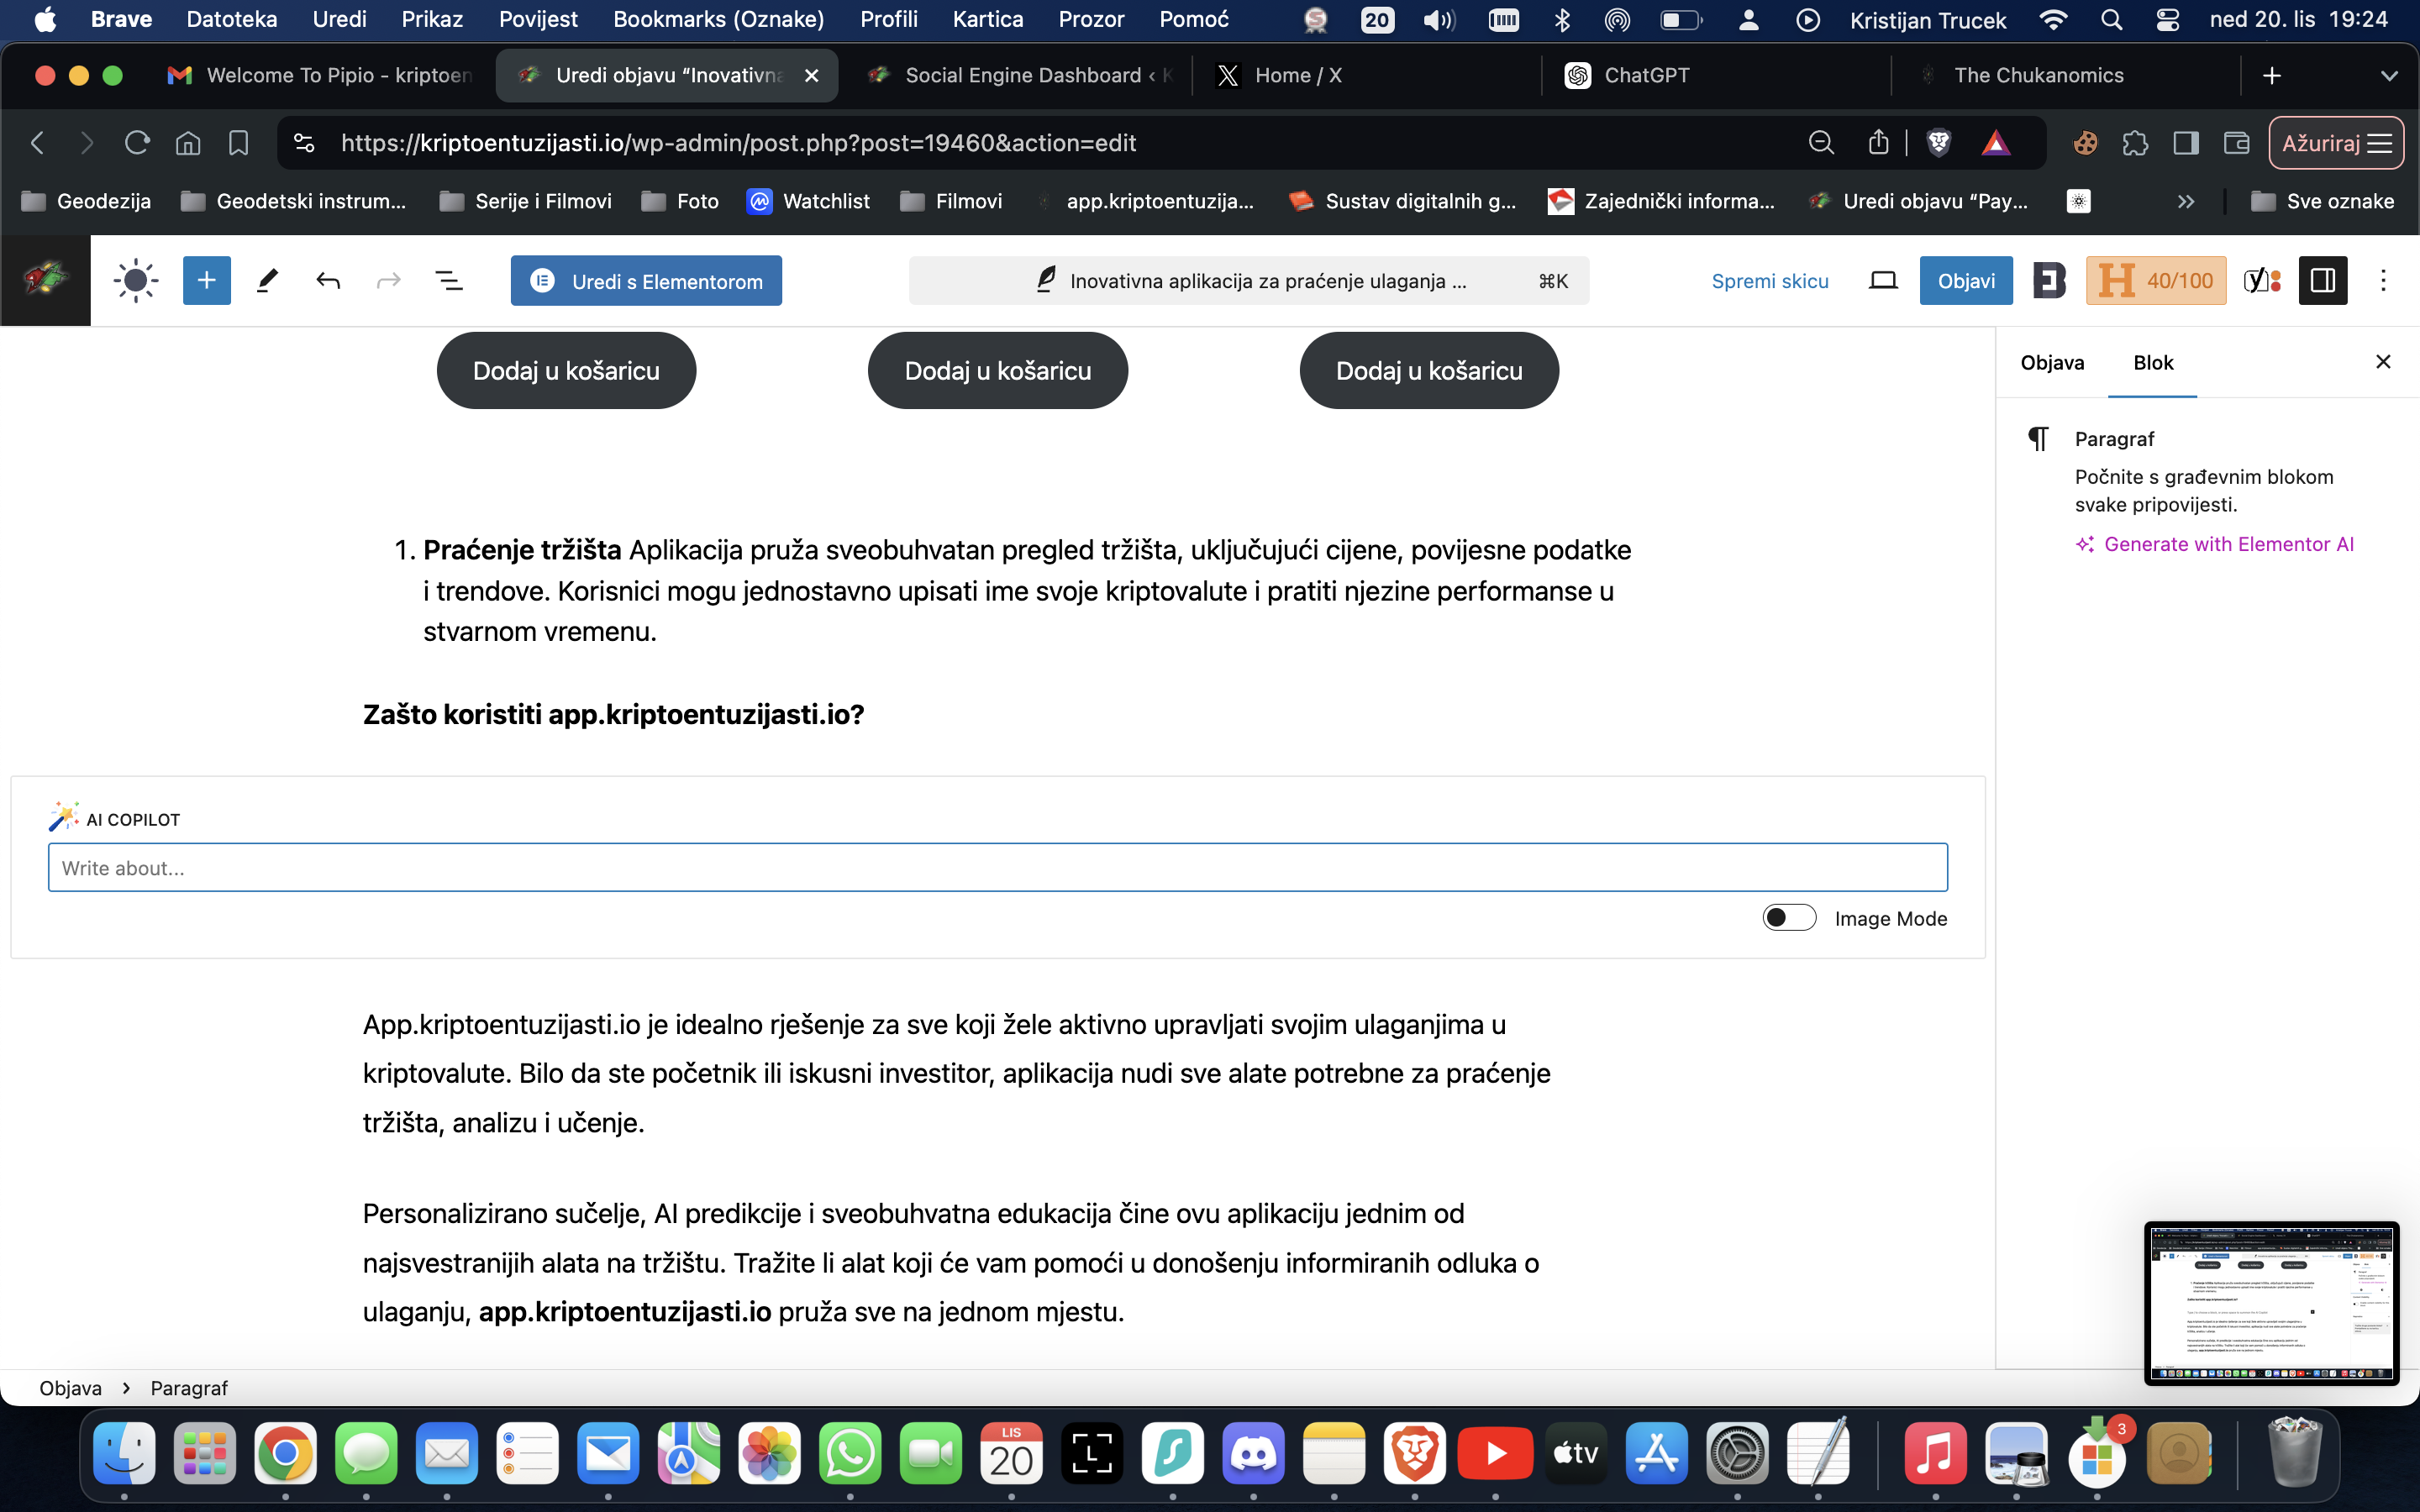Open the Document Overview list icon

click(x=449, y=281)
